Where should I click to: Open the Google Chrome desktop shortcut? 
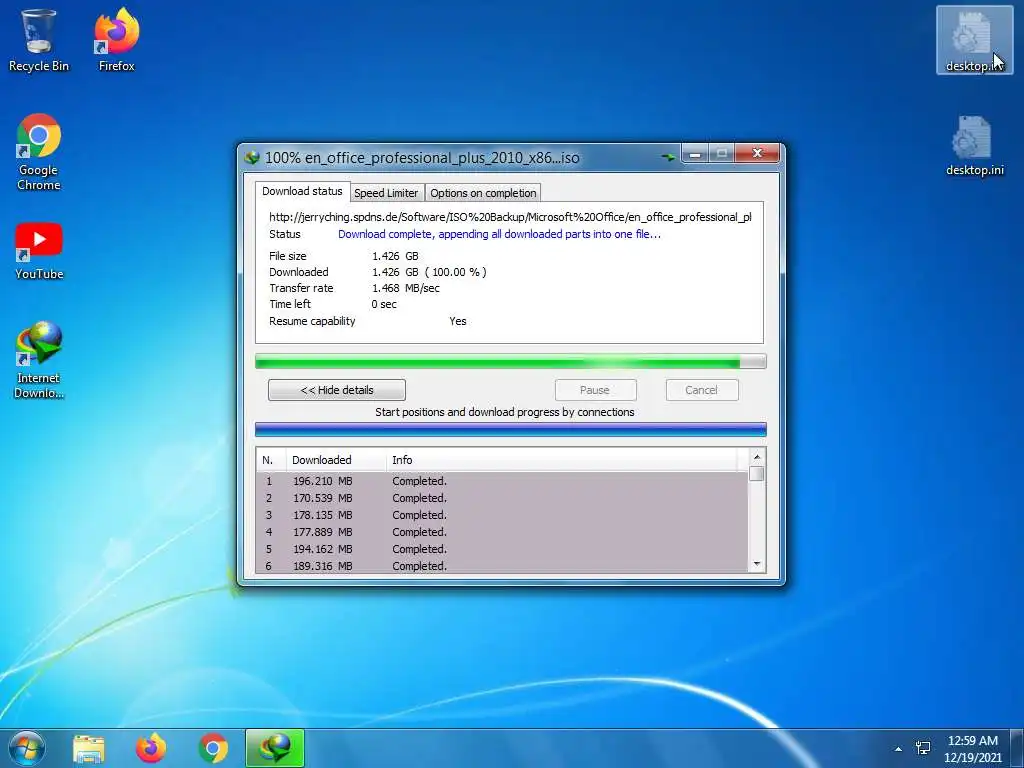coord(39,152)
